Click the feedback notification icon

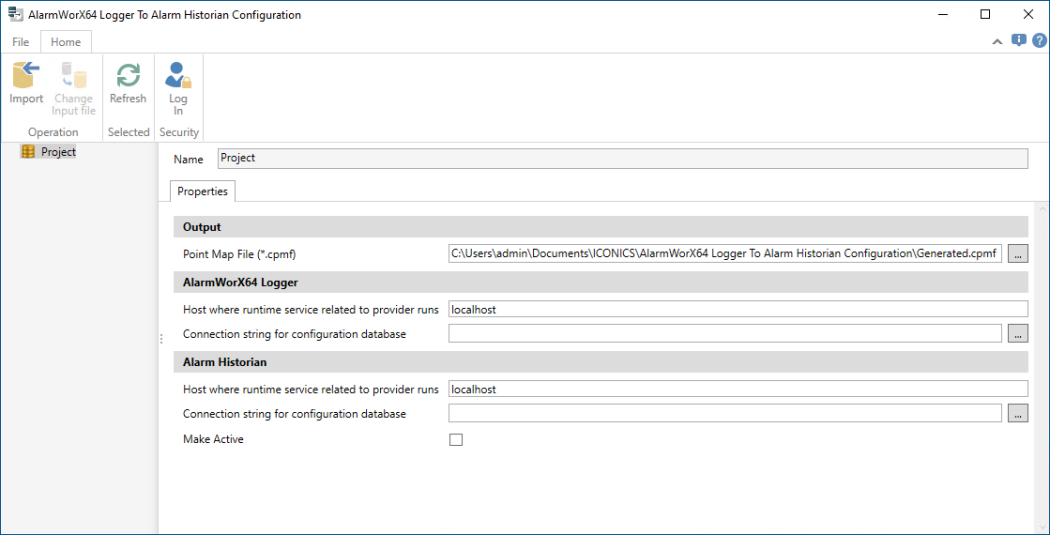point(1018,41)
